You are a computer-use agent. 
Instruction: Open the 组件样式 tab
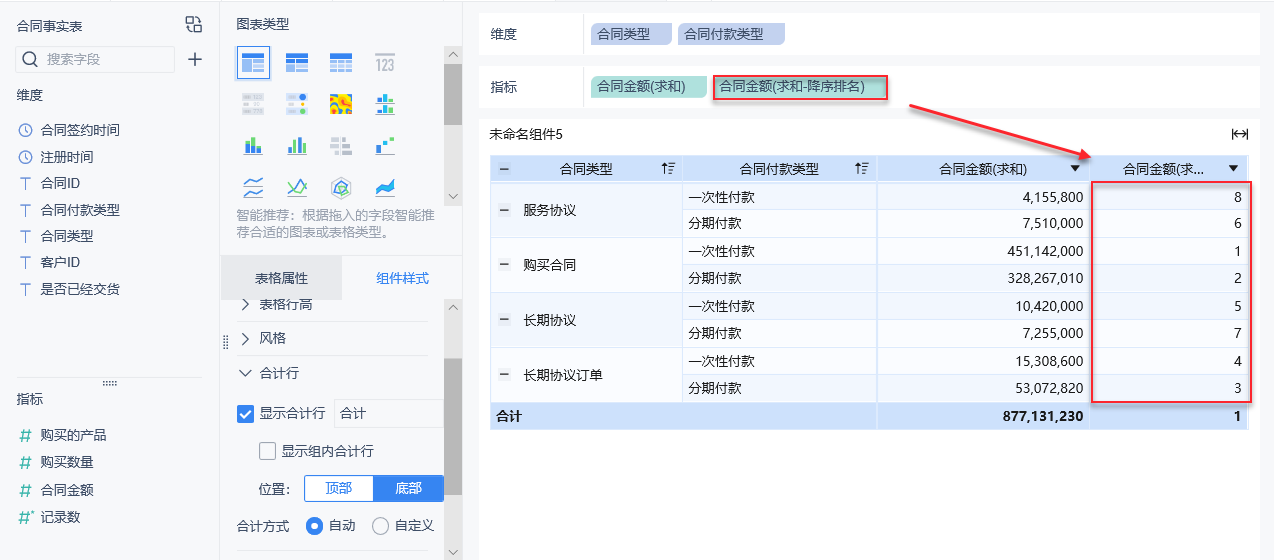402,278
